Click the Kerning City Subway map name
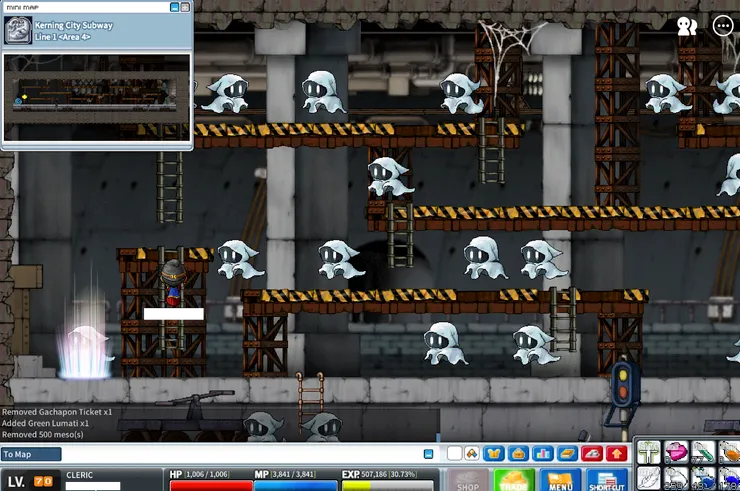Viewport: 740px width, 491px height. tap(74, 25)
